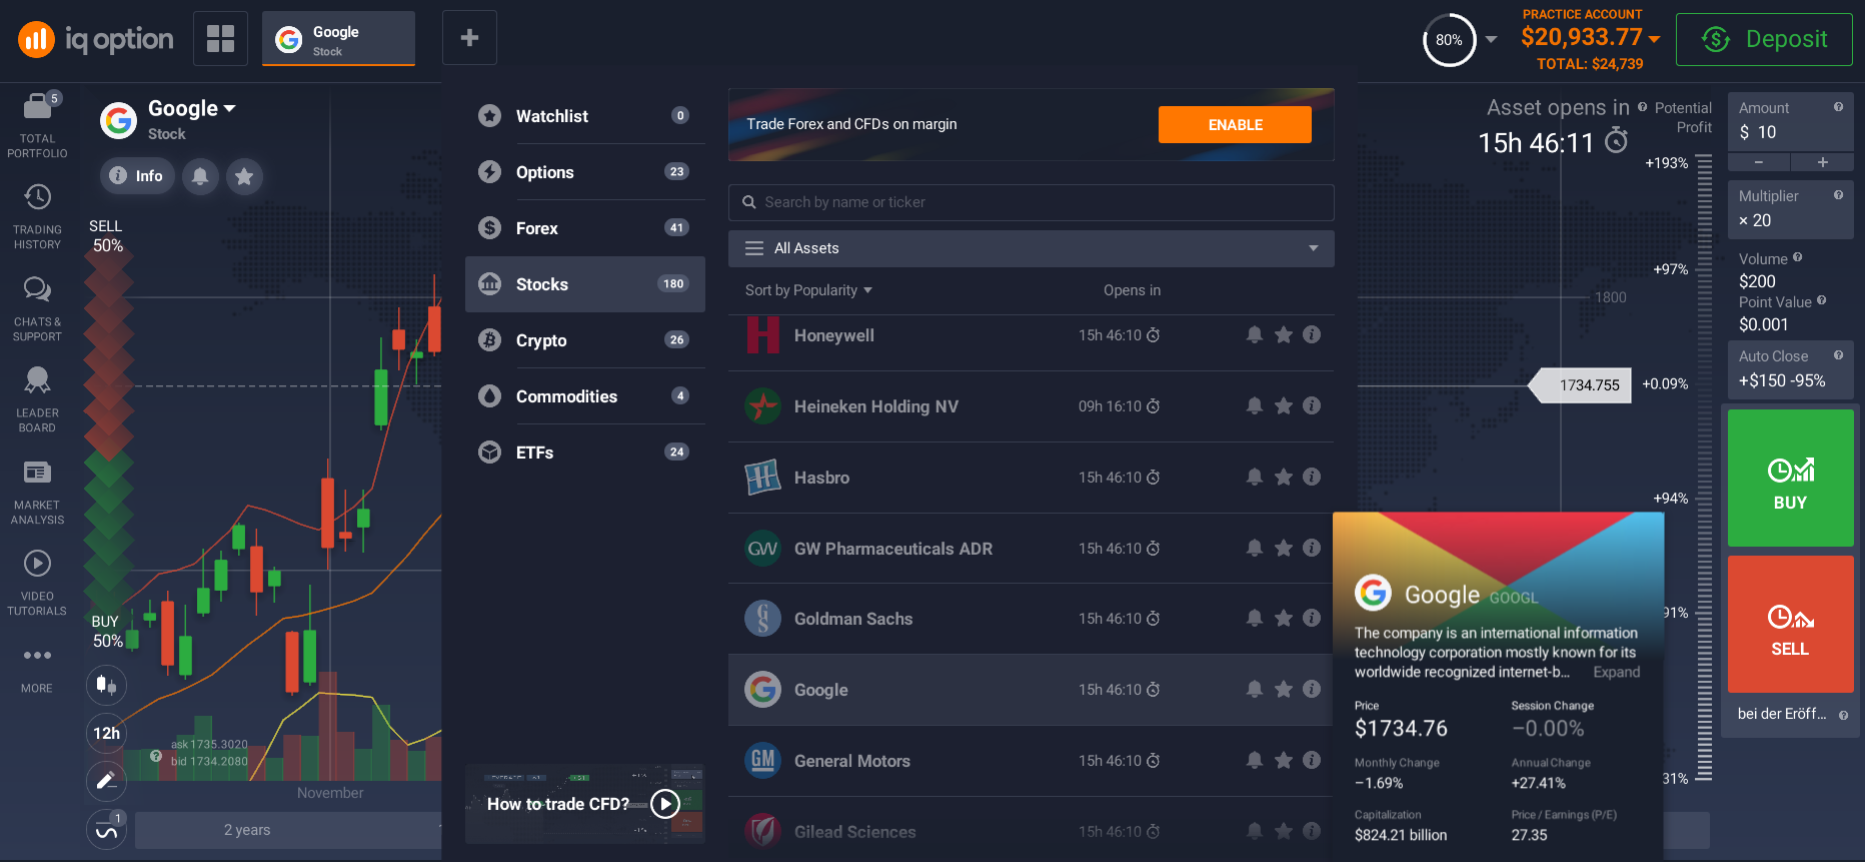Open Market Analysis

(x=37, y=492)
